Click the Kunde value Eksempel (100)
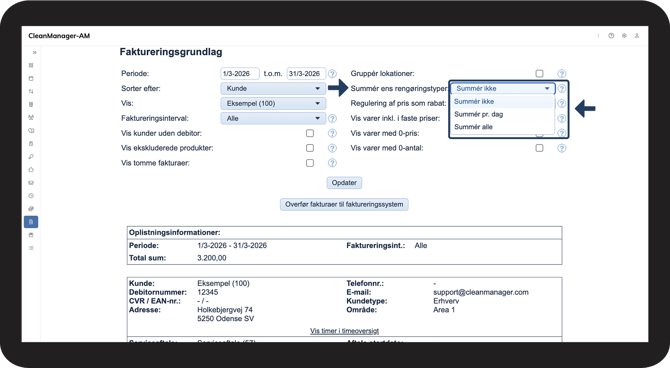The image size is (670, 368). [x=223, y=283]
